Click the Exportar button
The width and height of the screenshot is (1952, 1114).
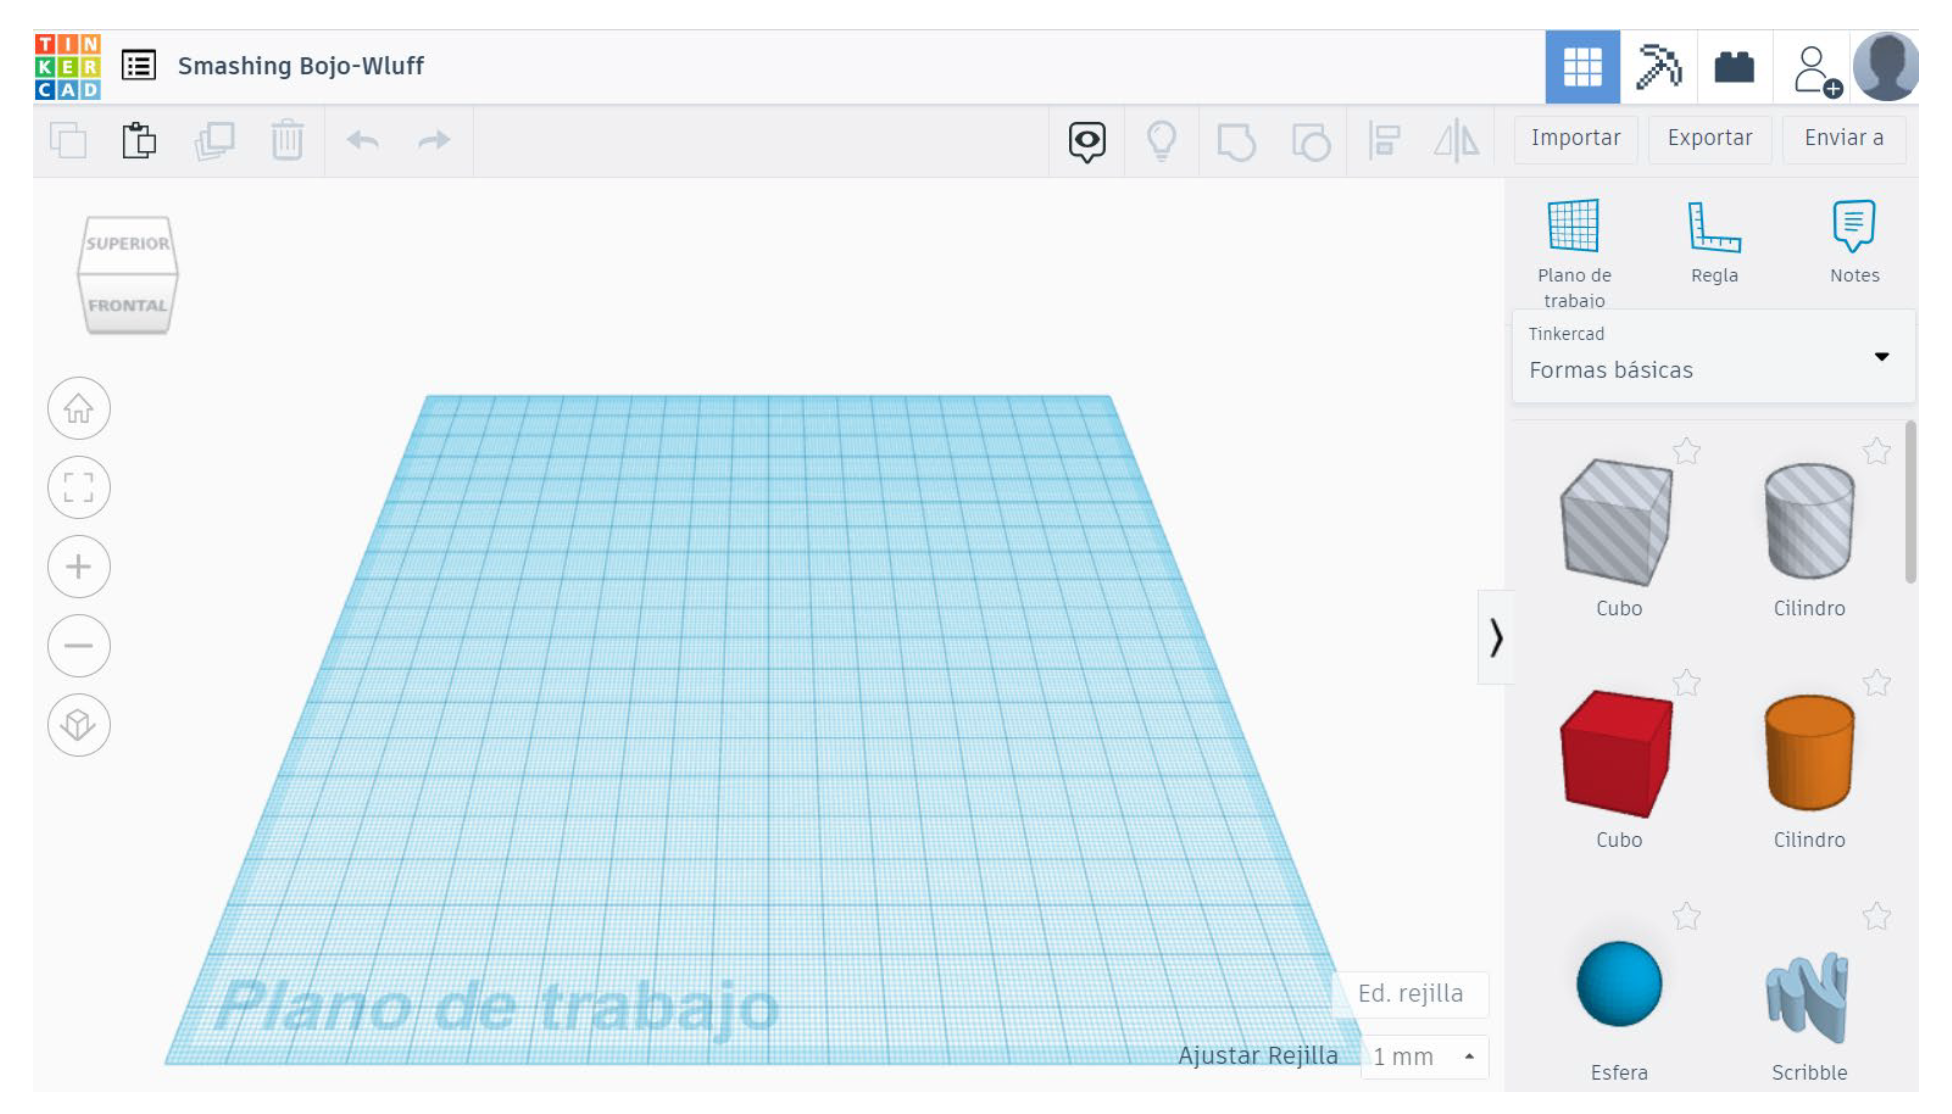pyautogui.click(x=1708, y=138)
